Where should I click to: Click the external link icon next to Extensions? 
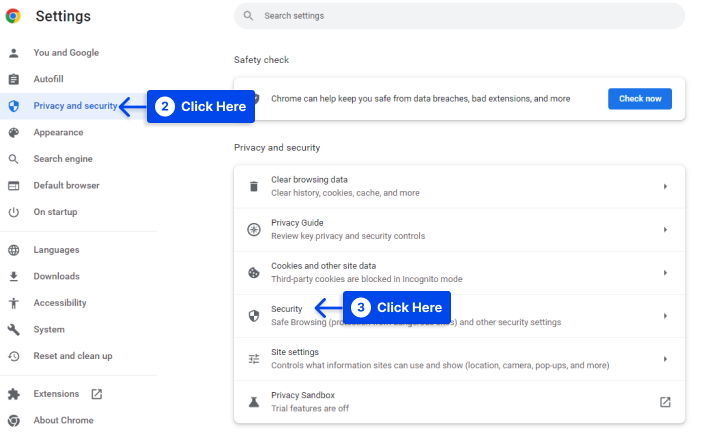click(x=97, y=394)
